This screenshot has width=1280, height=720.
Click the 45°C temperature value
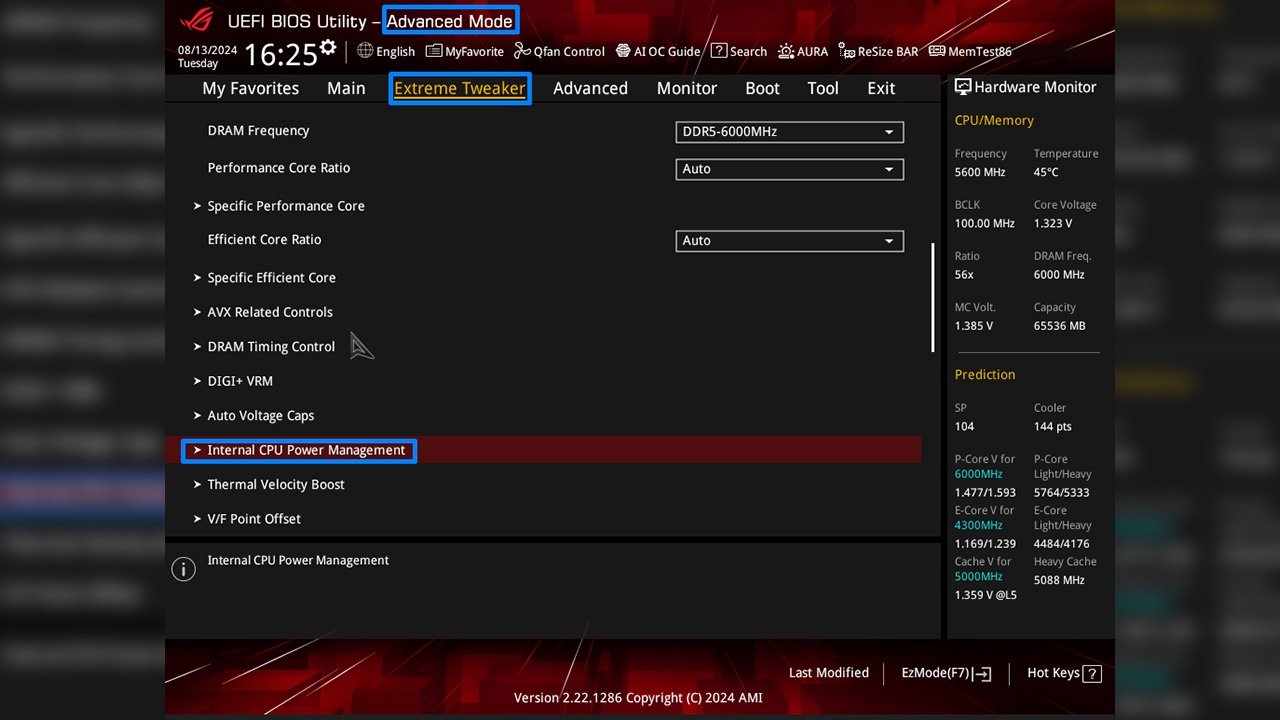(1046, 172)
